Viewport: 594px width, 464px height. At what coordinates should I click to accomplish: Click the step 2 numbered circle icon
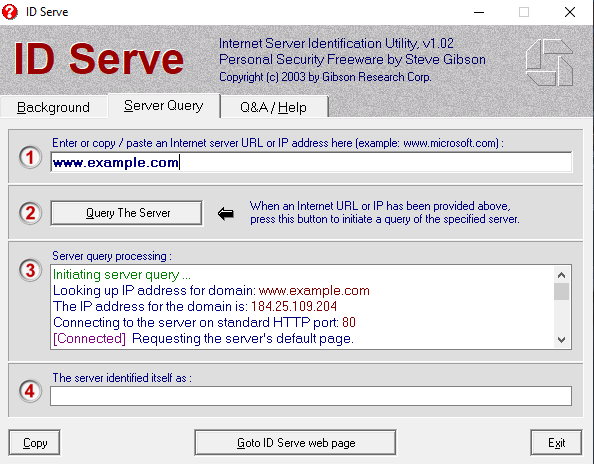point(30,212)
